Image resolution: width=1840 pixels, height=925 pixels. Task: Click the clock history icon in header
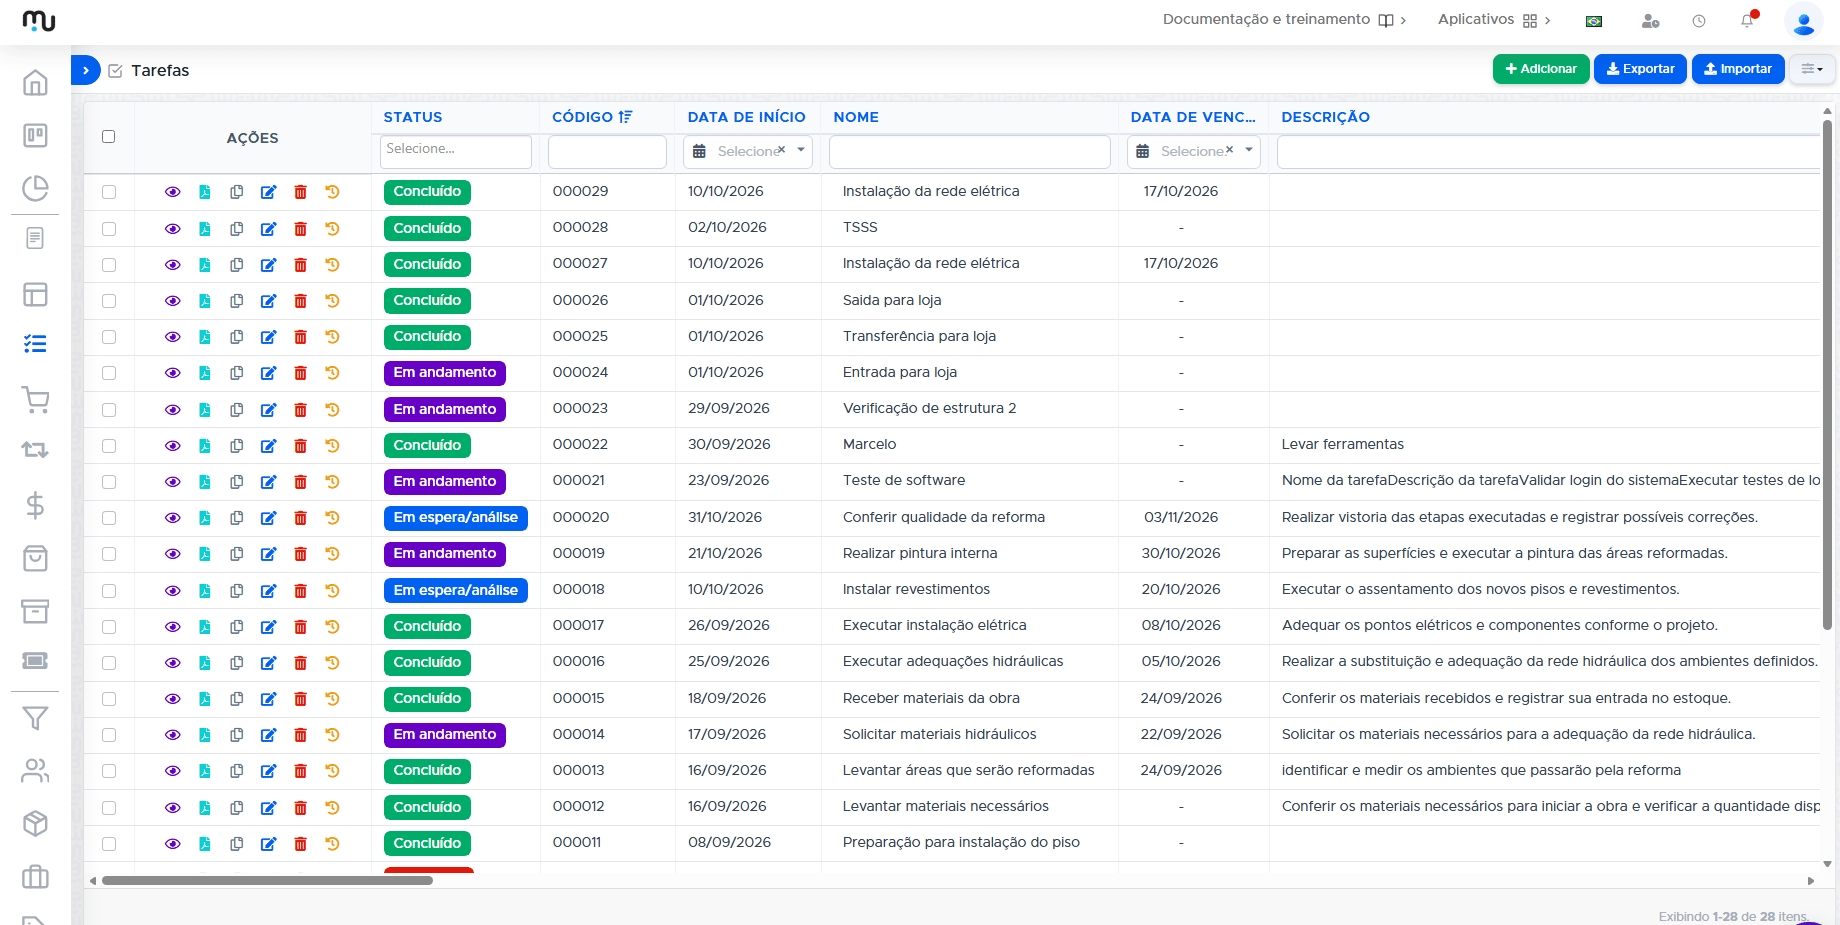point(1699,21)
